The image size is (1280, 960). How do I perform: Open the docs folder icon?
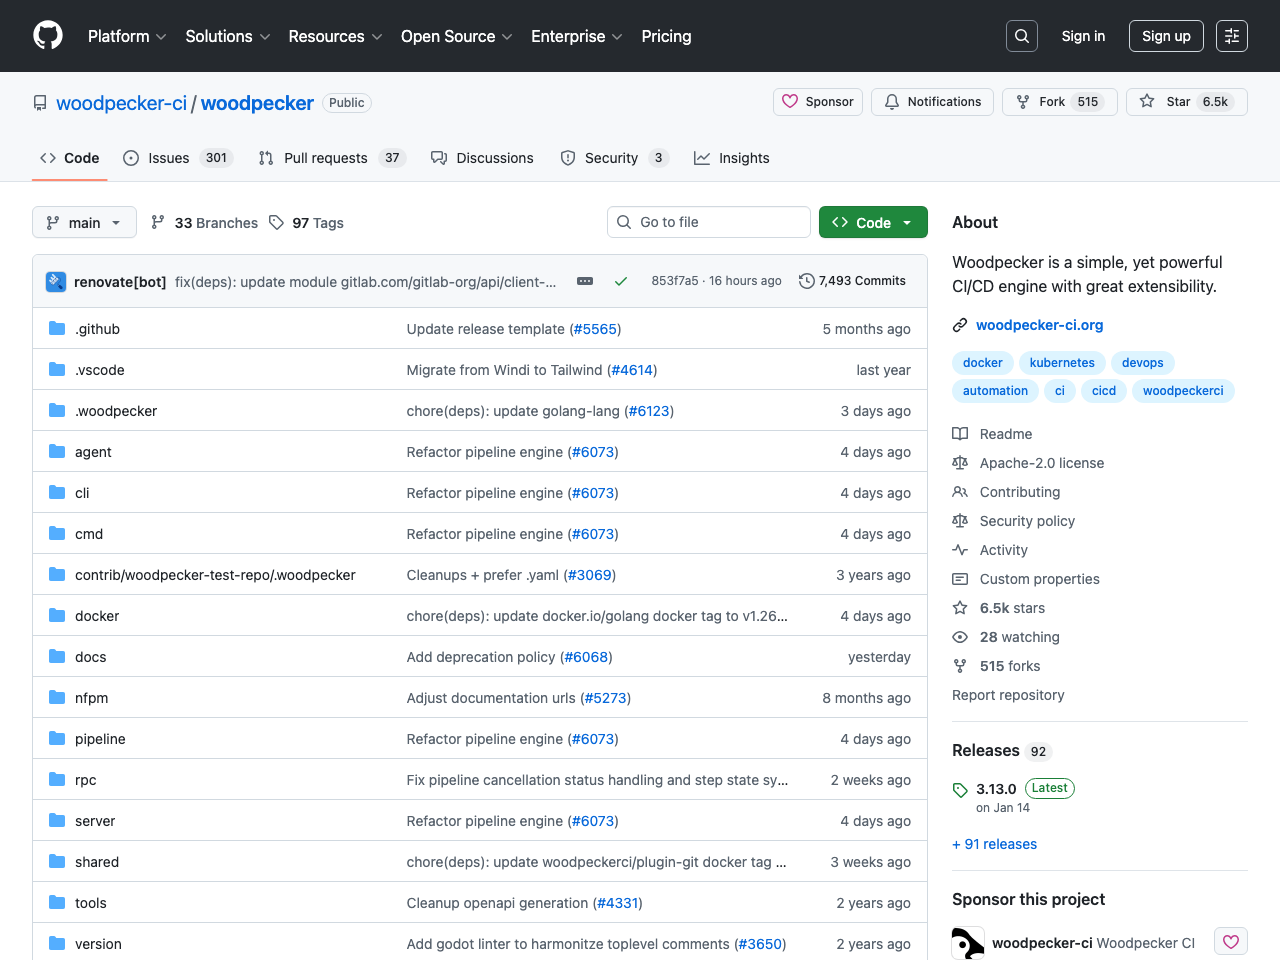(56, 656)
